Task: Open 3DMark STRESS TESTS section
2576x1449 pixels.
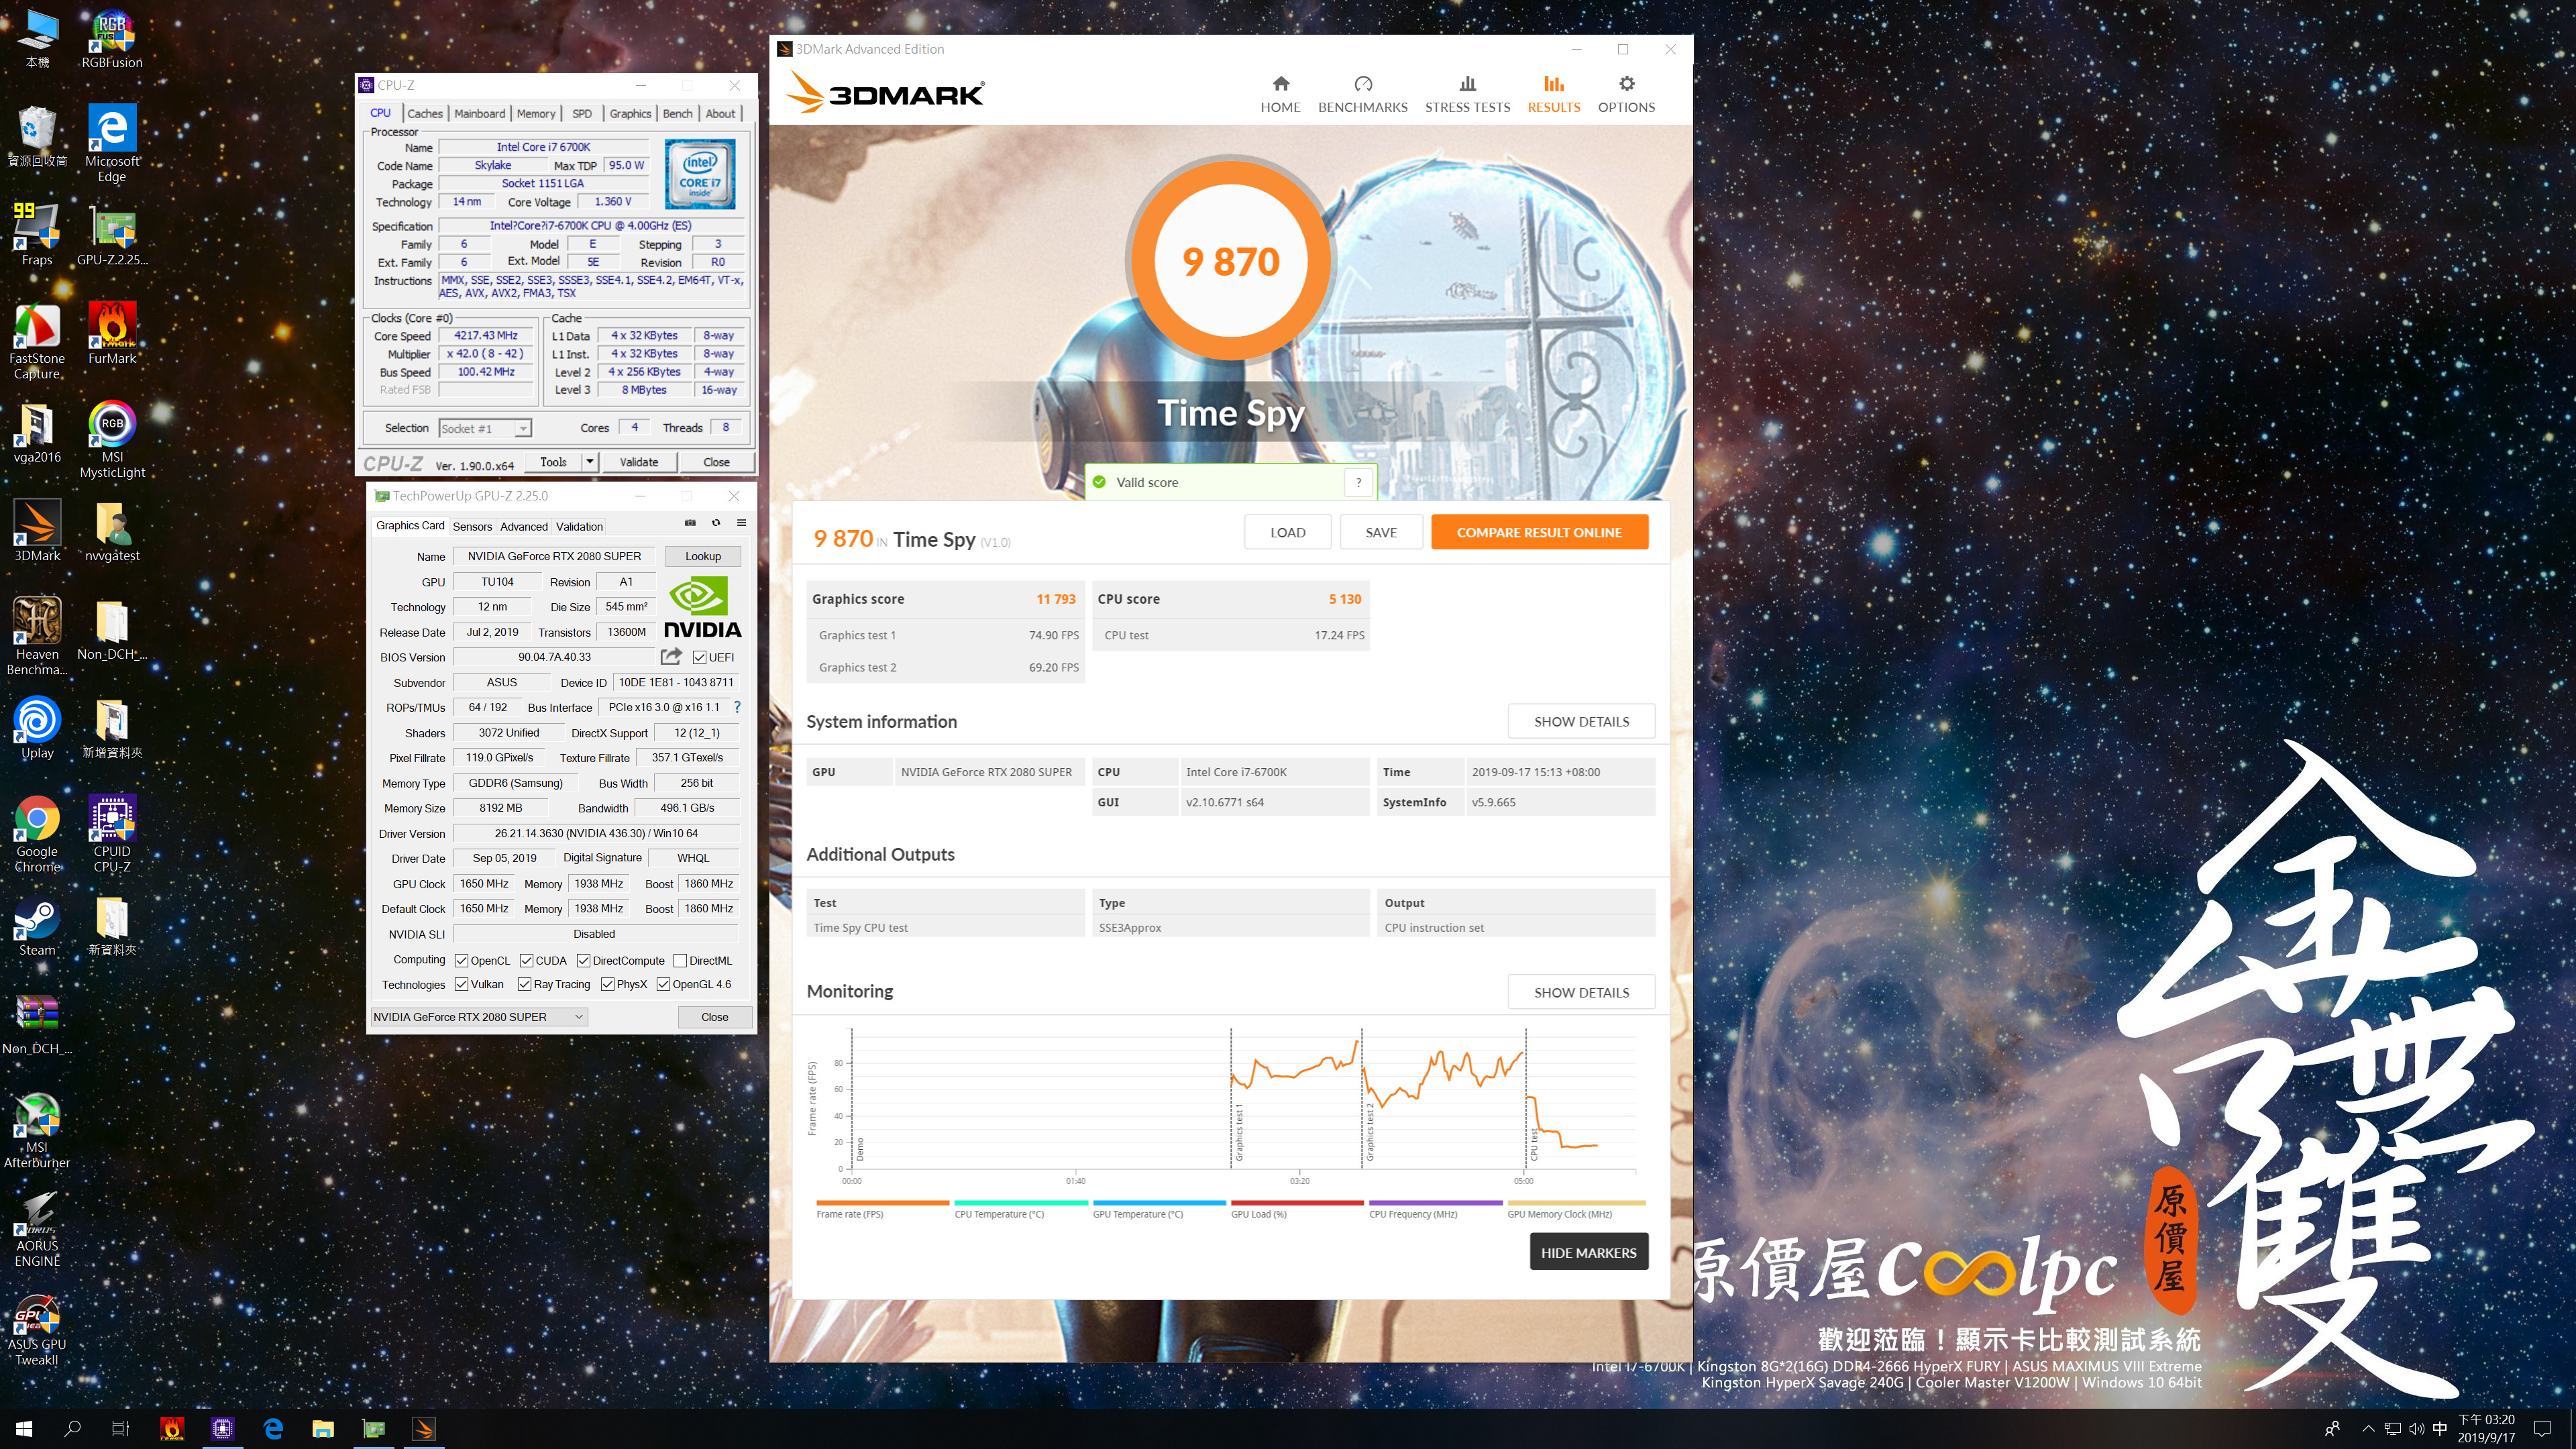Action: click(x=1467, y=95)
